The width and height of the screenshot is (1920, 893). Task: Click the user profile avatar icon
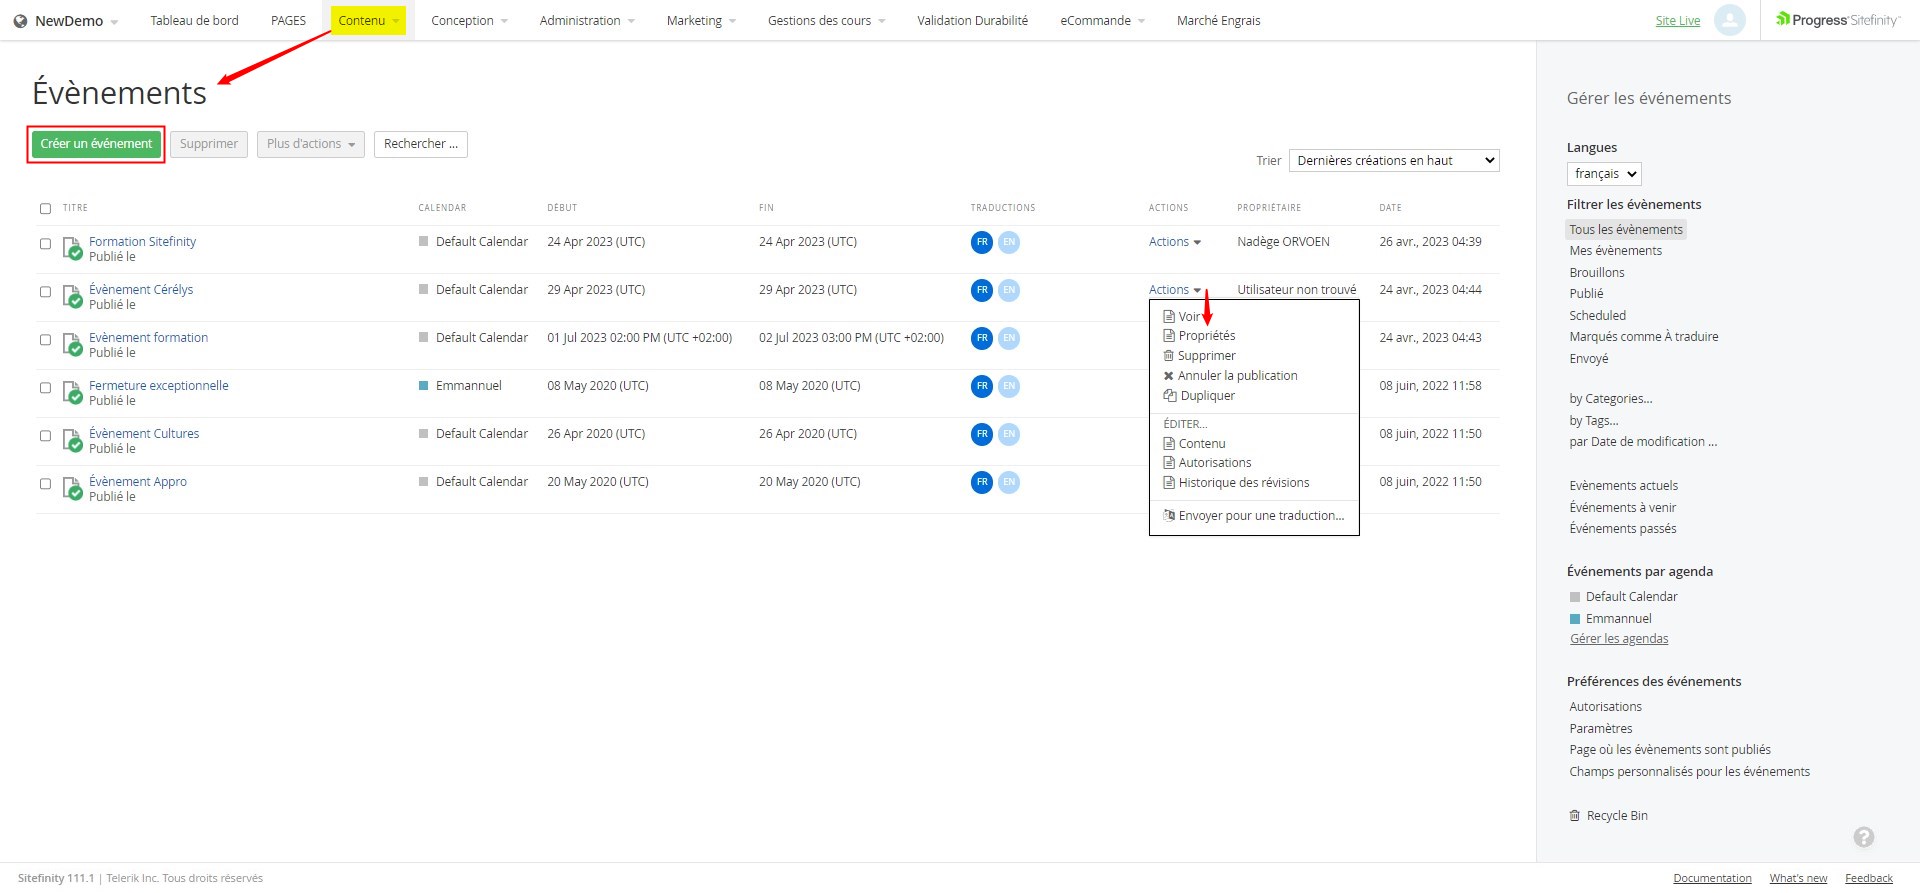coord(1729,20)
